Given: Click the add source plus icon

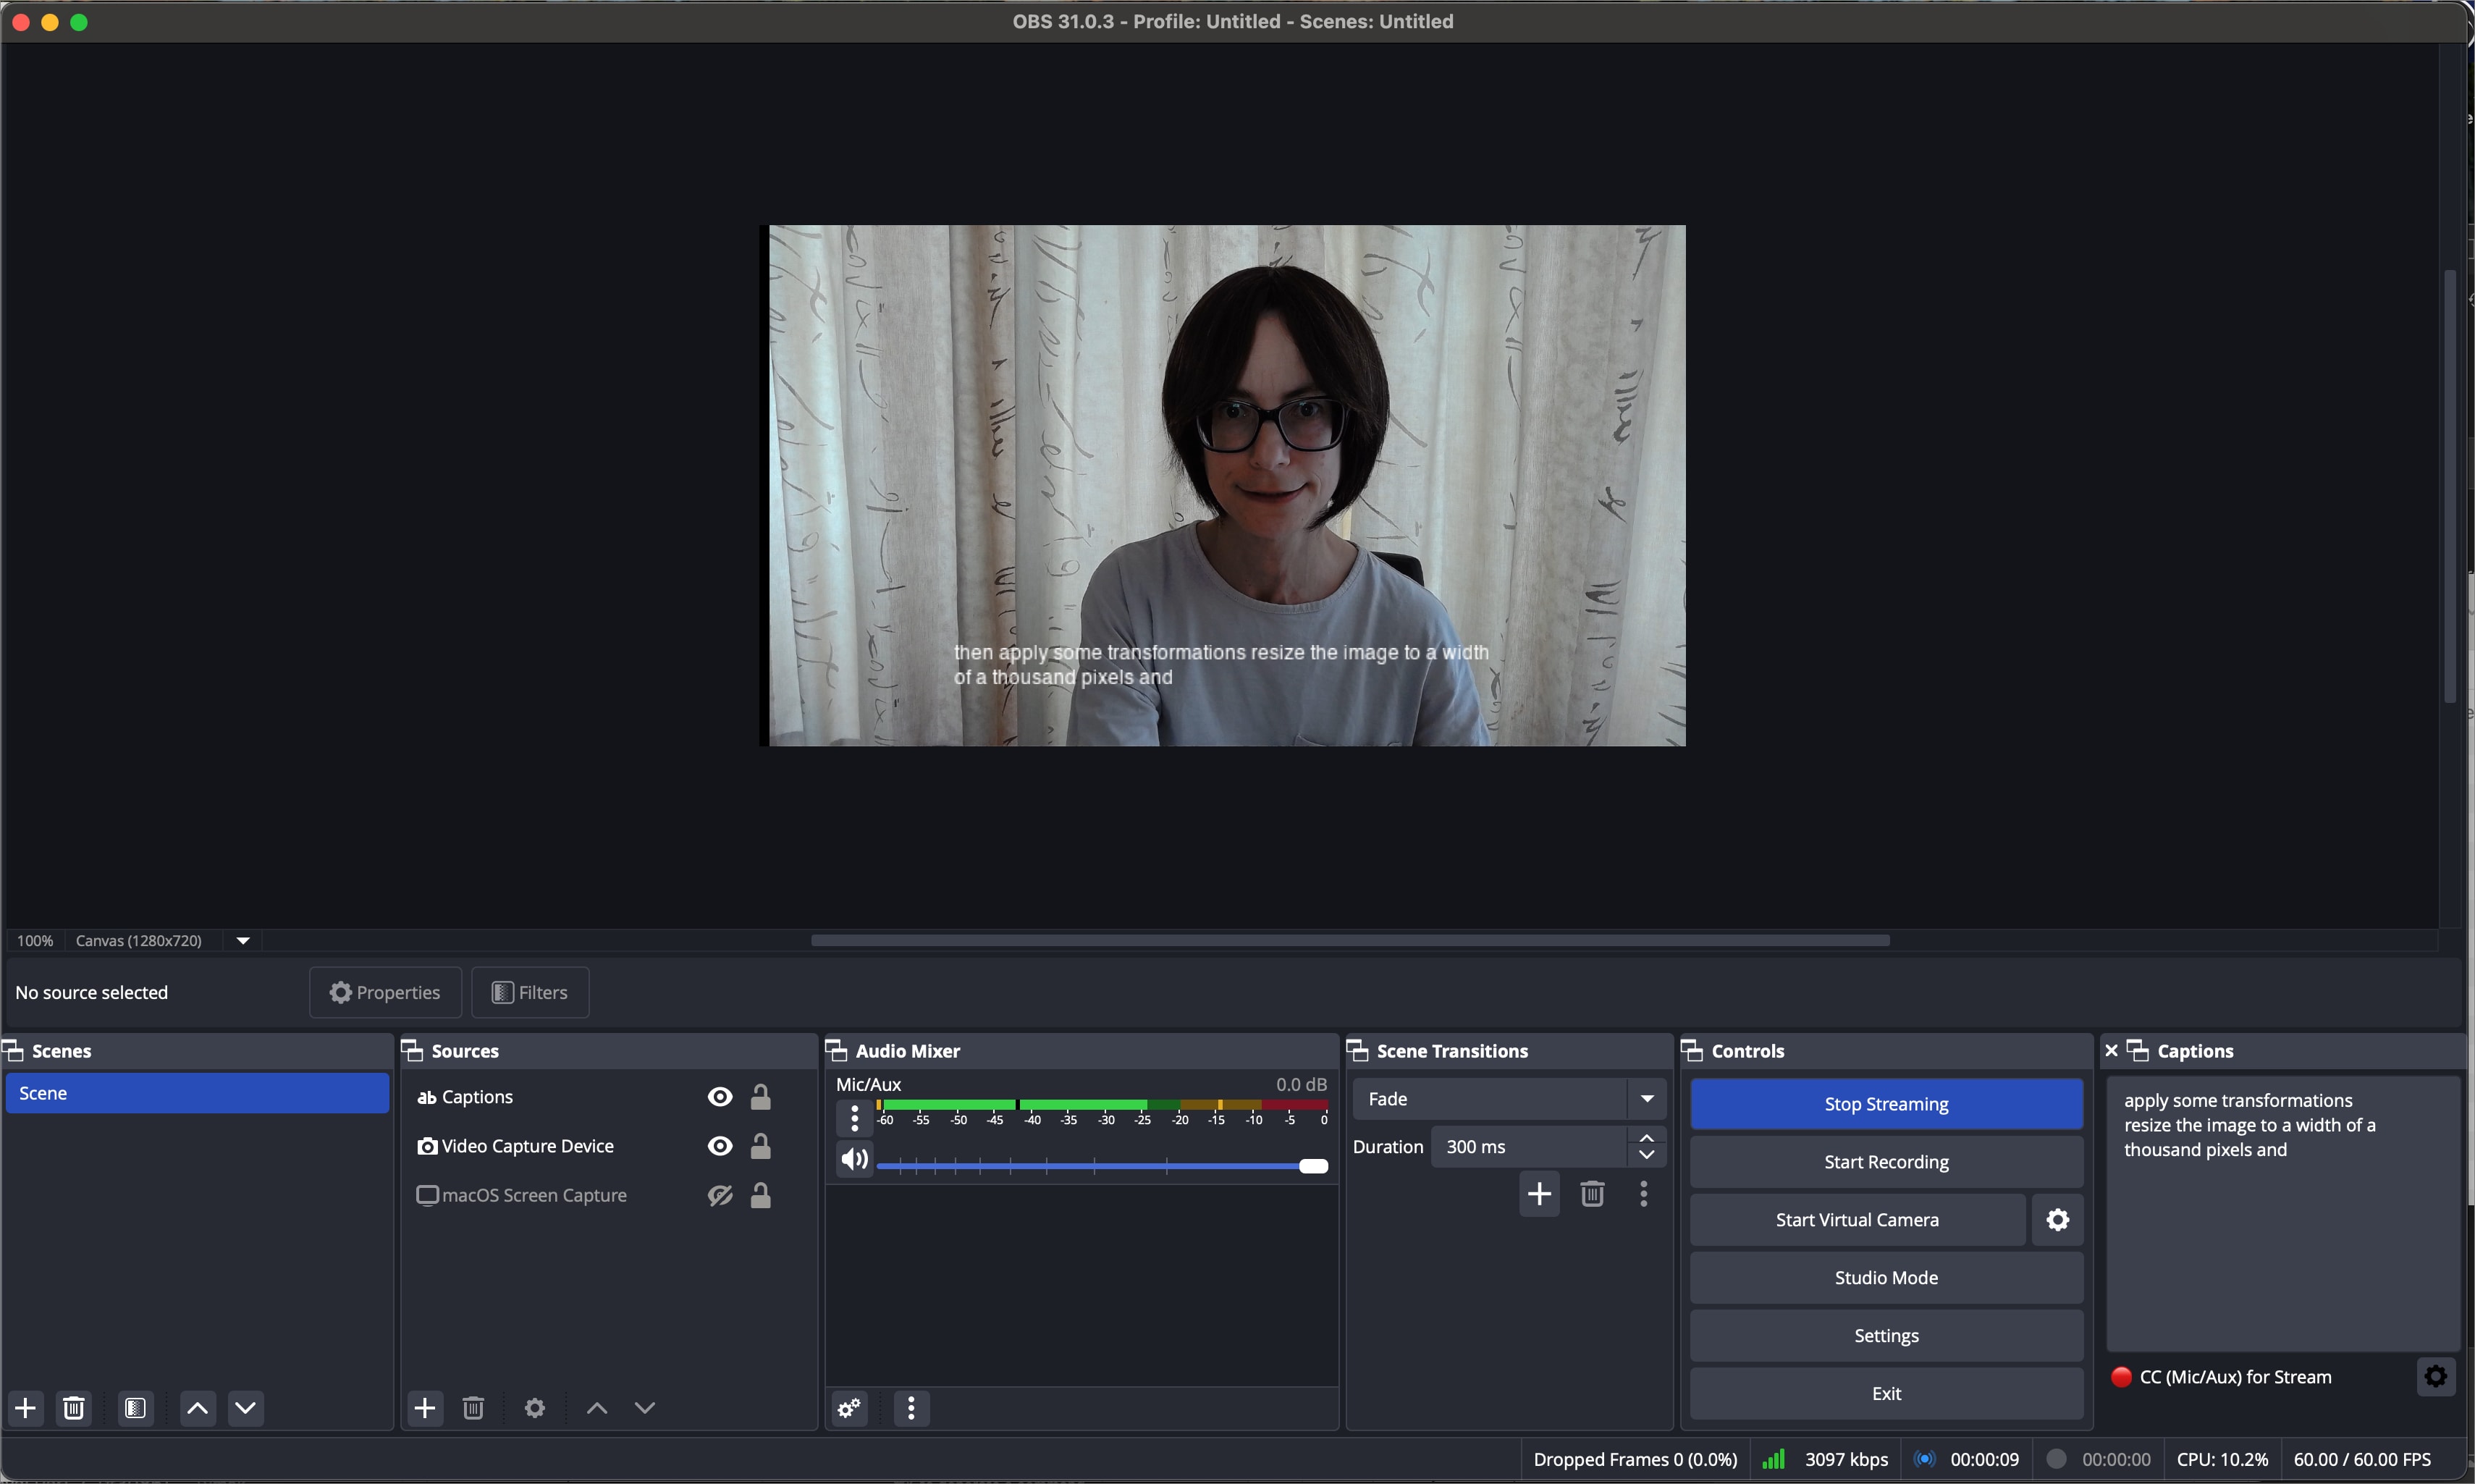Looking at the screenshot, I should (x=425, y=1409).
